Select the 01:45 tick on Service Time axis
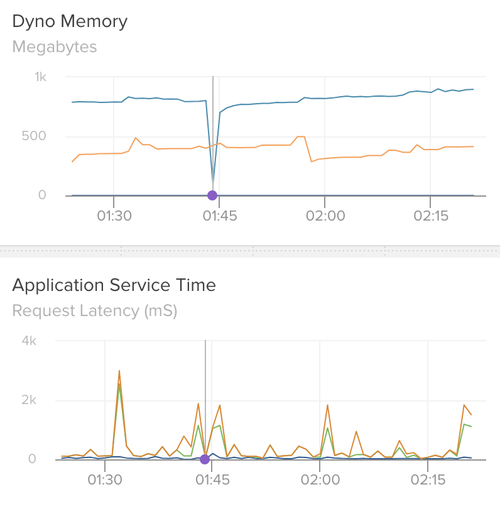 [x=212, y=480]
